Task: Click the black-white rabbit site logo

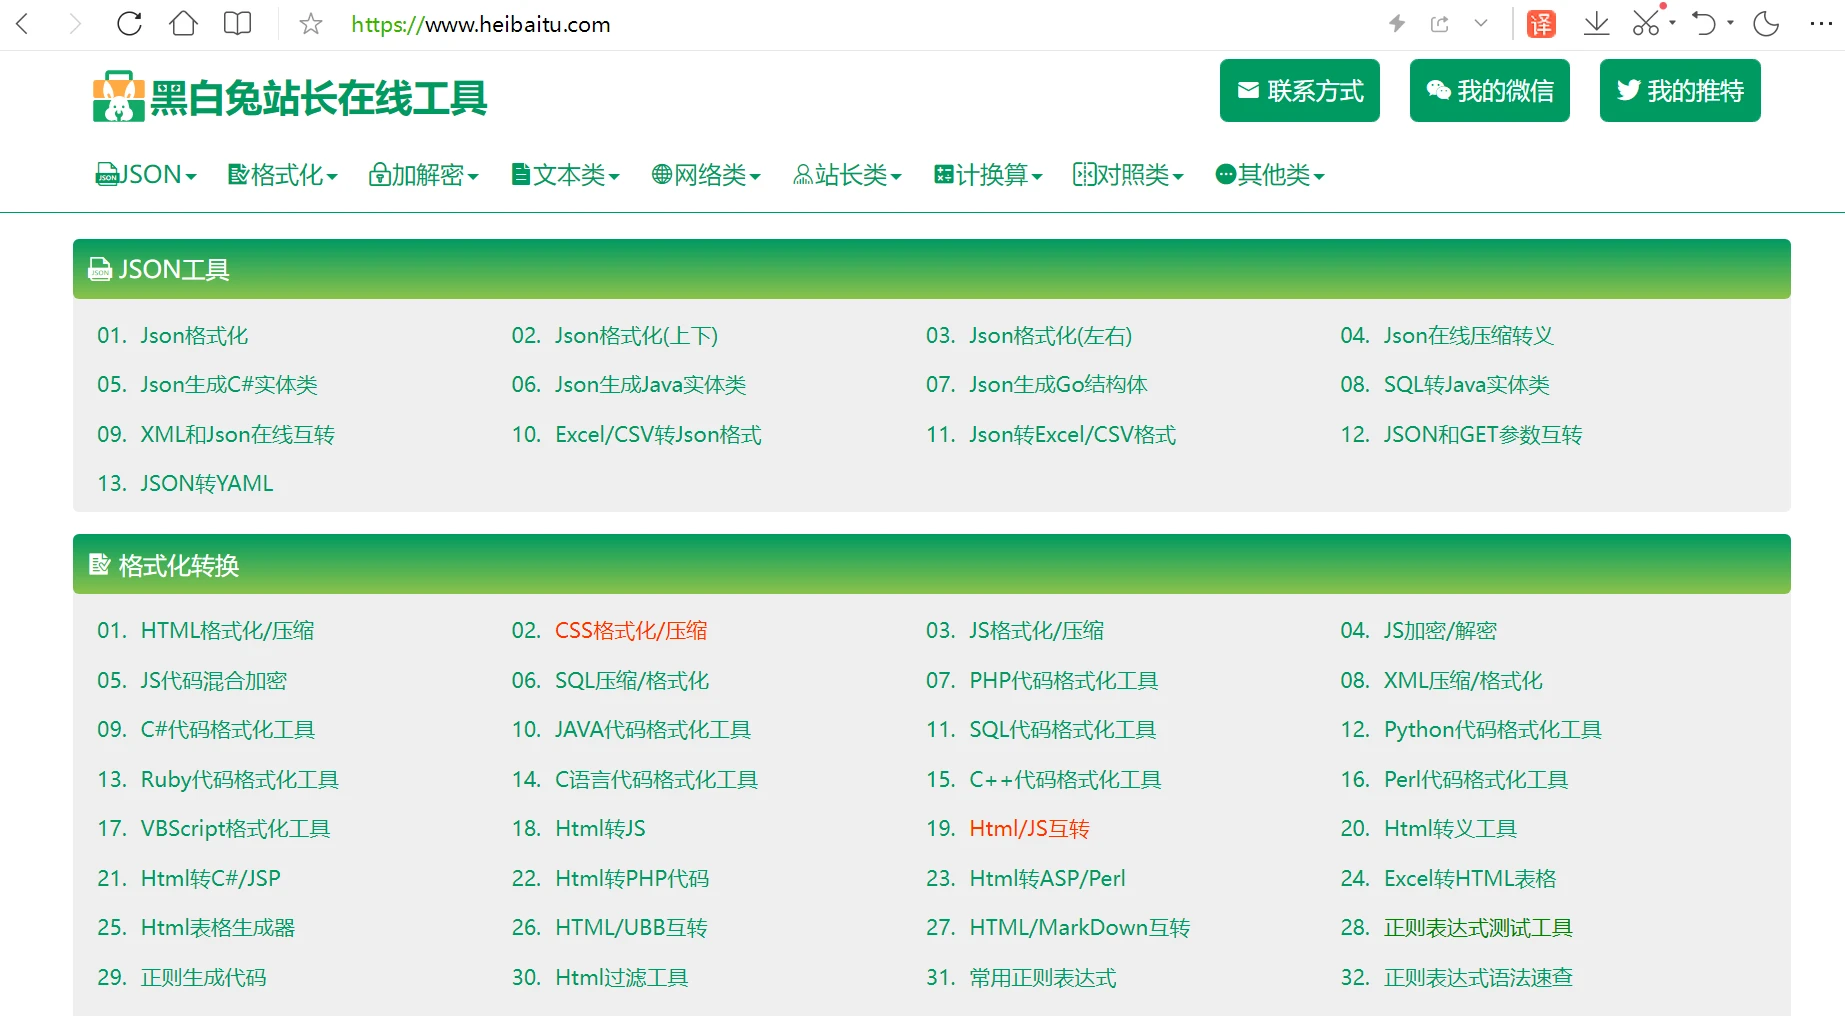Action: 289,97
